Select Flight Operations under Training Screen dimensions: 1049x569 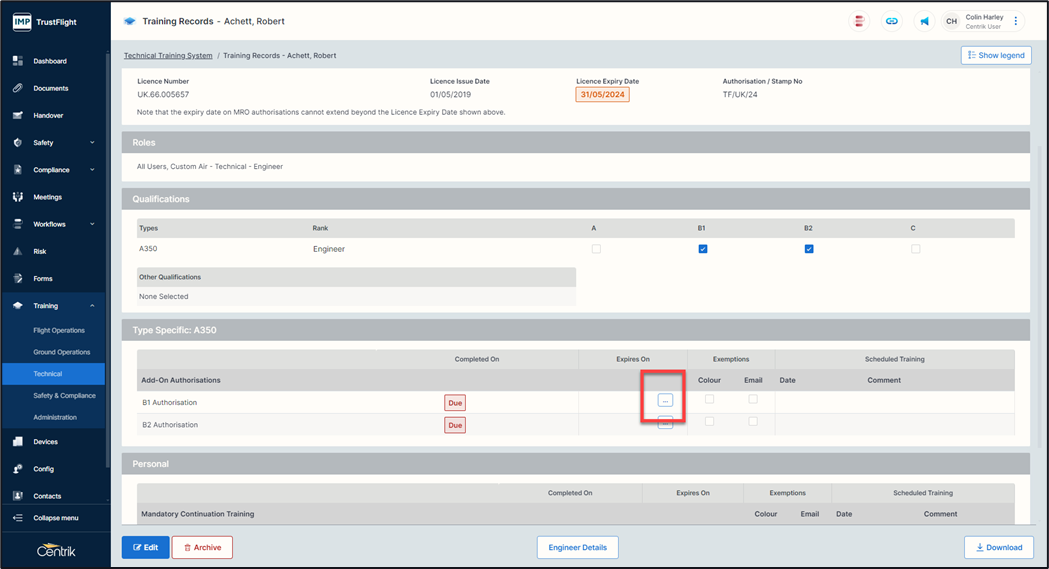pyautogui.click(x=59, y=330)
